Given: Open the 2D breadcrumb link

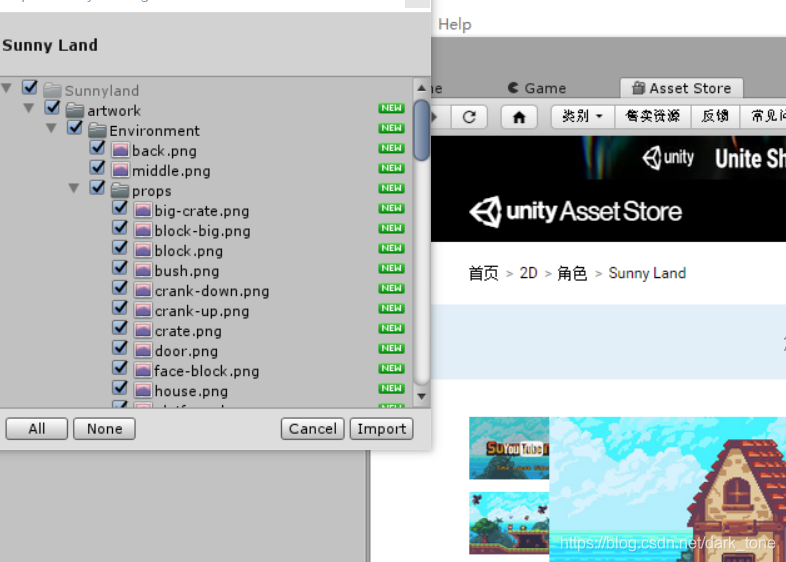Looking at the screenshot, I should pyautogui.click(x=528, y=273).
